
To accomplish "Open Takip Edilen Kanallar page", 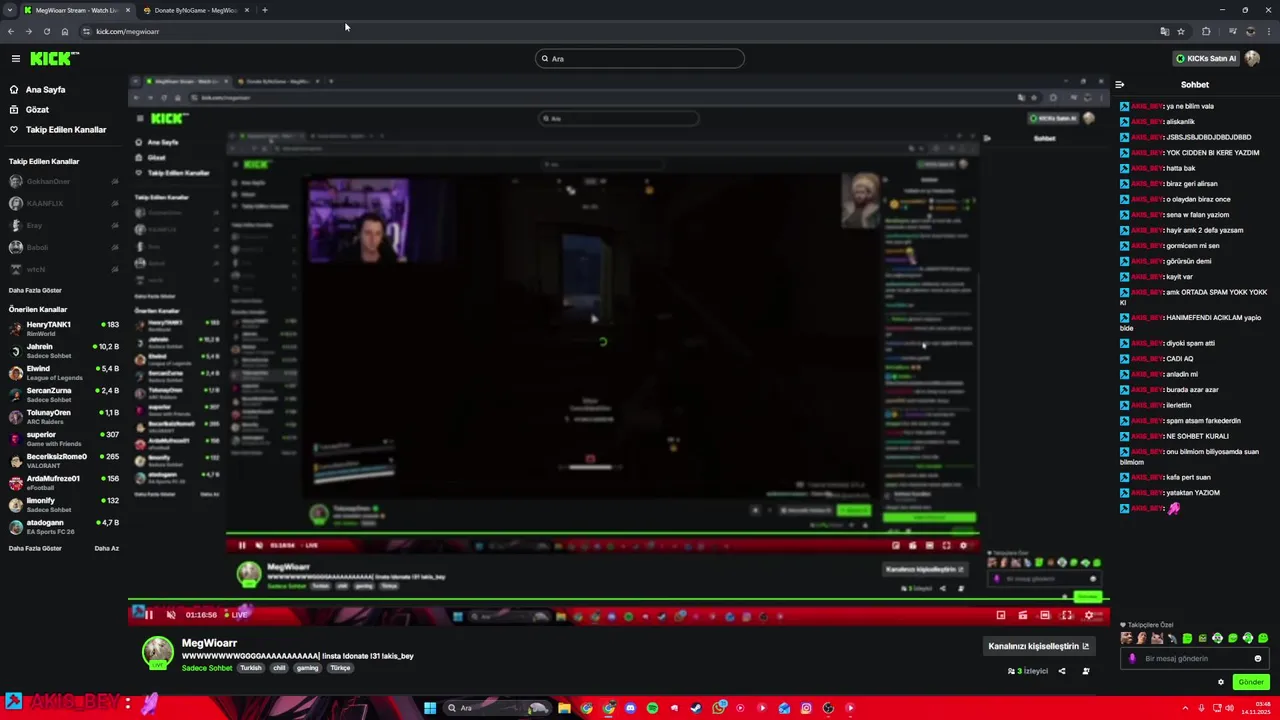I will [x=57, y=130].
